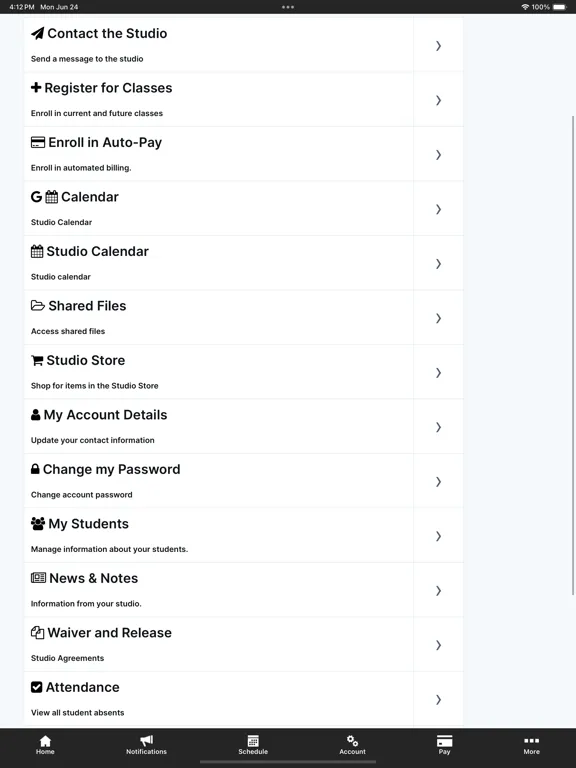Open the More tab menu
This screenshot has width=576, height=768.
[531, 745]
